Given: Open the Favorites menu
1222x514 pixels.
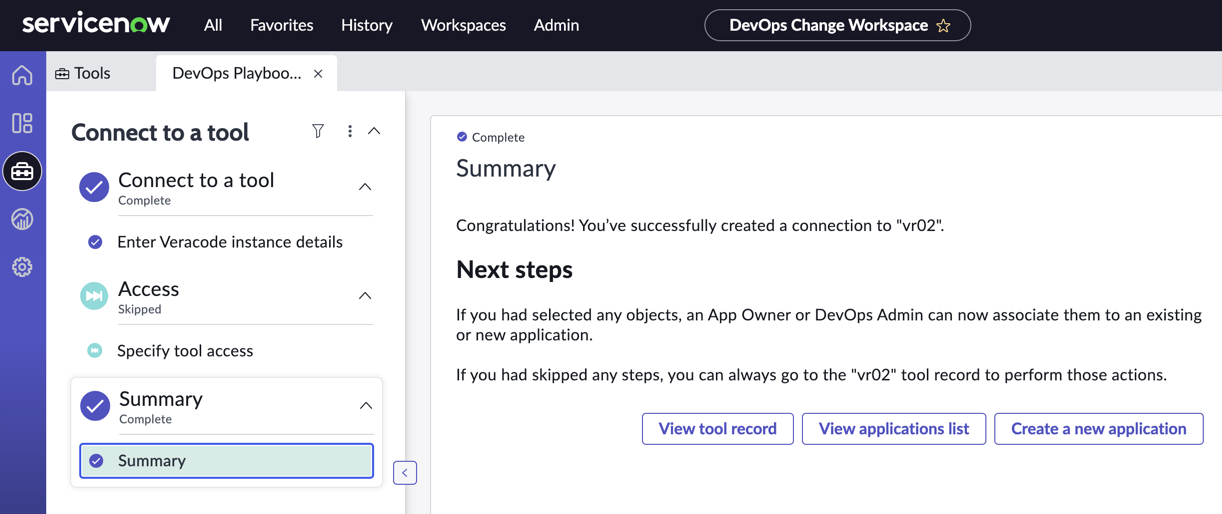Looking at the screenshot, I should [282, 25].
